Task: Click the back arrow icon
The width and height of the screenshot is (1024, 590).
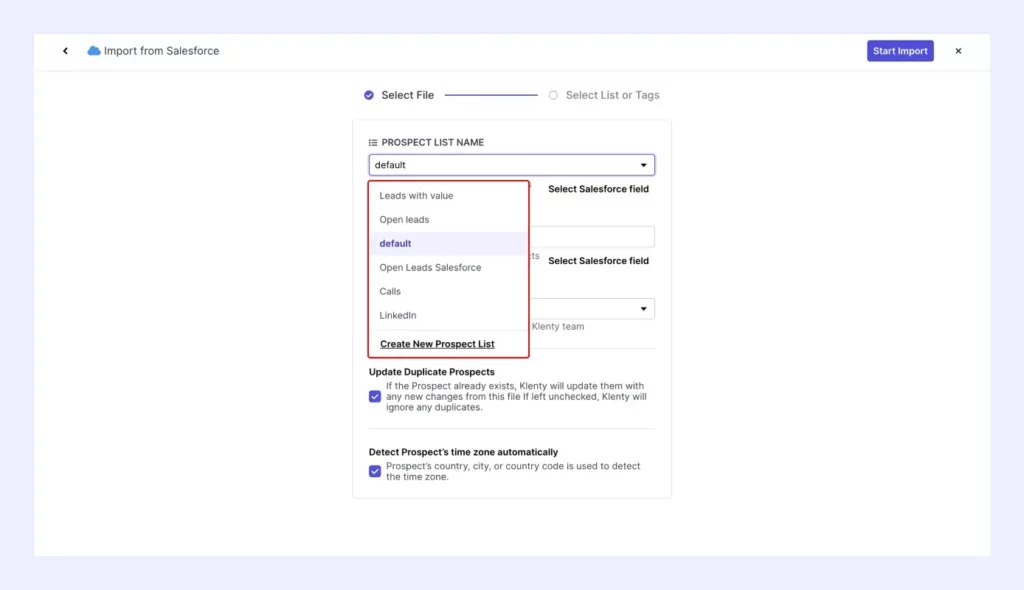Action: [x=65, y=51]
